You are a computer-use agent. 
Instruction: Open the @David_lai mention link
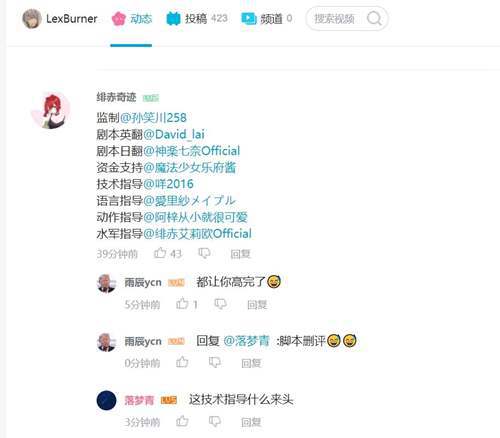[x=174, y=134]
